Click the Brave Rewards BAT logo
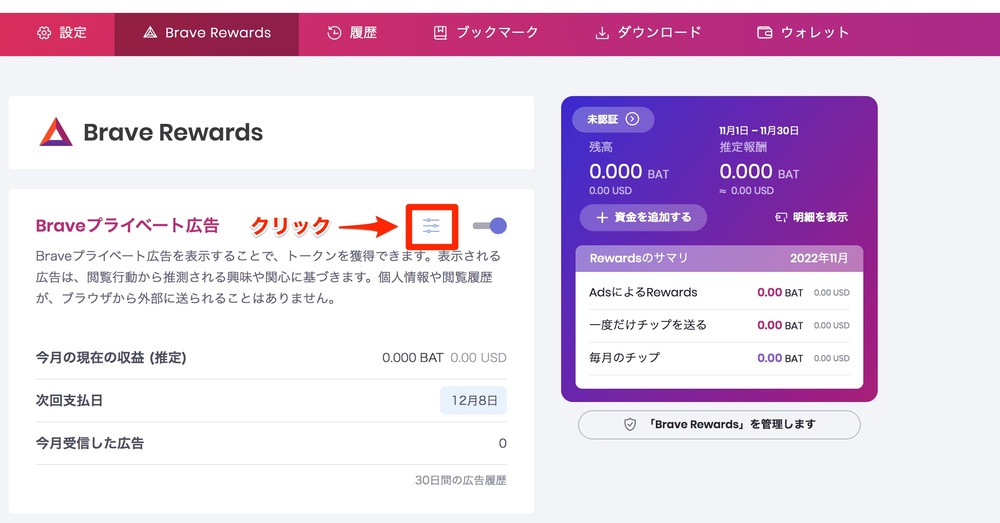Image resolution: width=1000 pixels, height=523 pixels. pos(56,132)
